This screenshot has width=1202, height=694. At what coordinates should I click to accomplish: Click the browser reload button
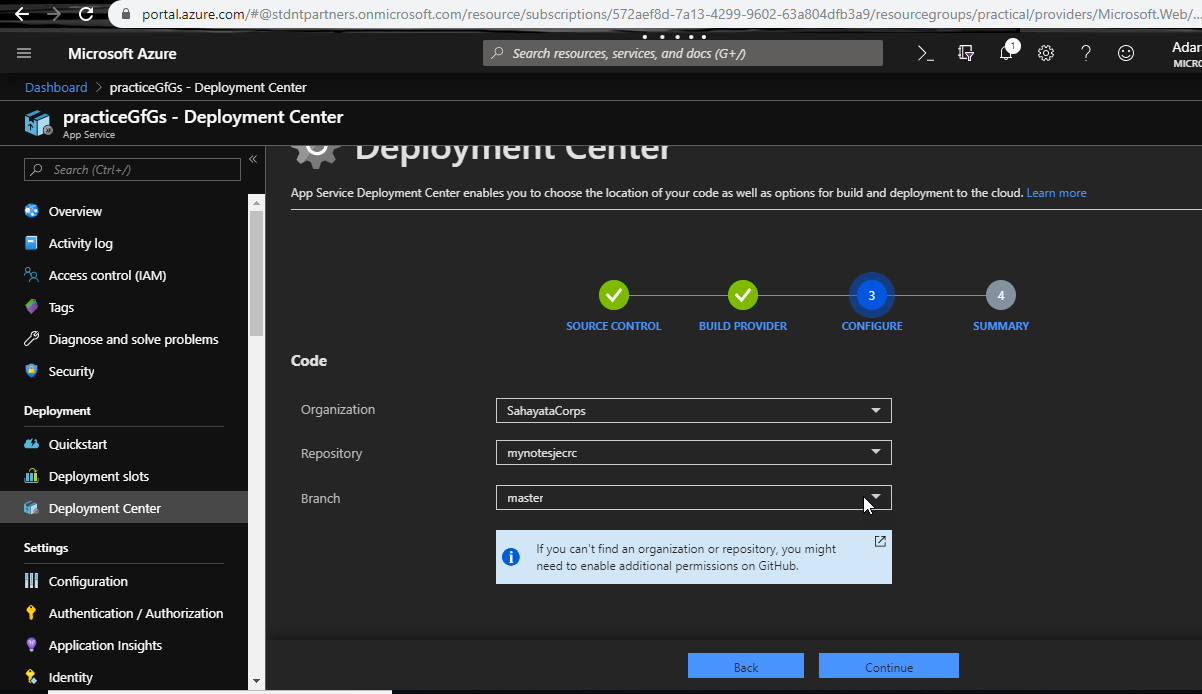click(x=86, y=14)
